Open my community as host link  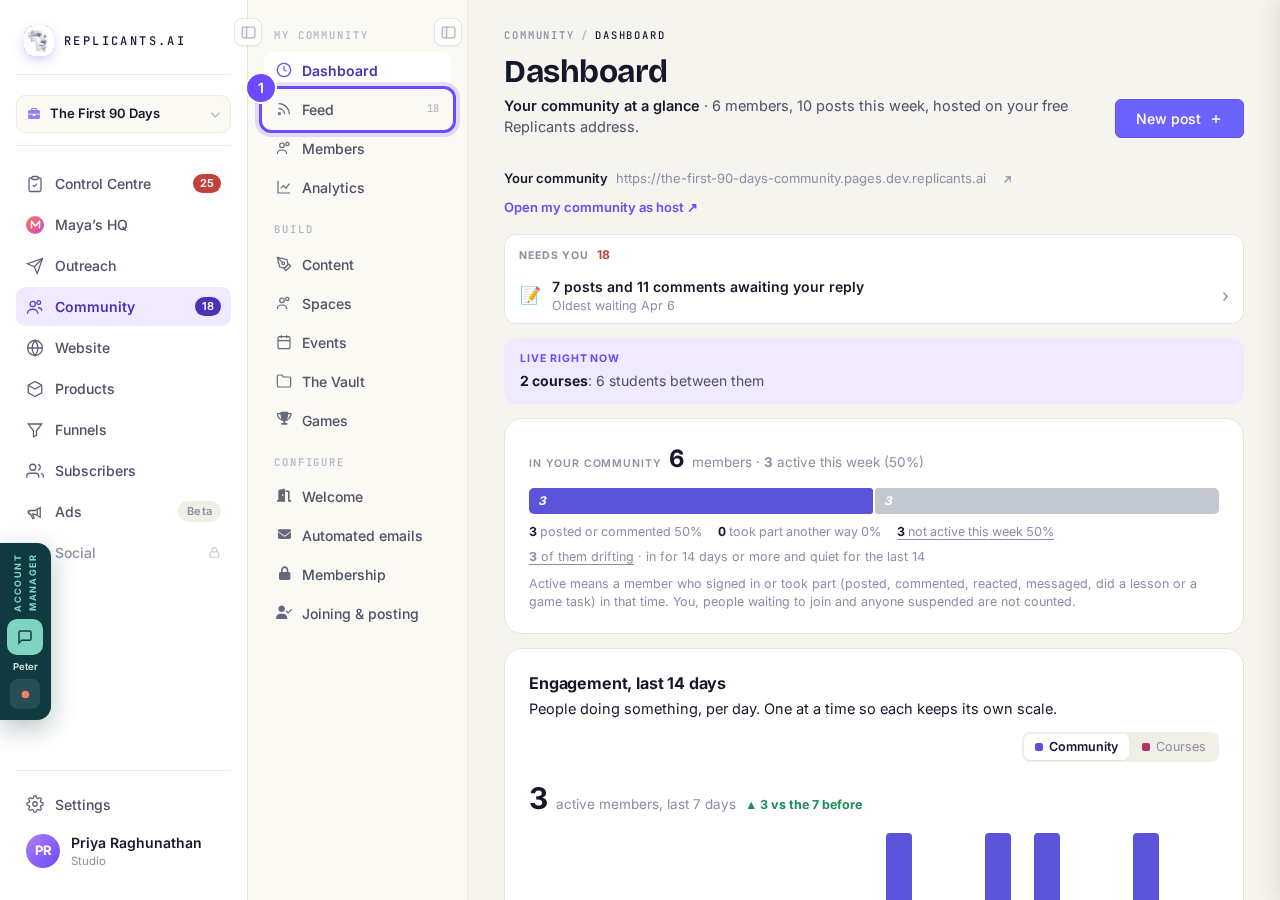tap(601, 208)
